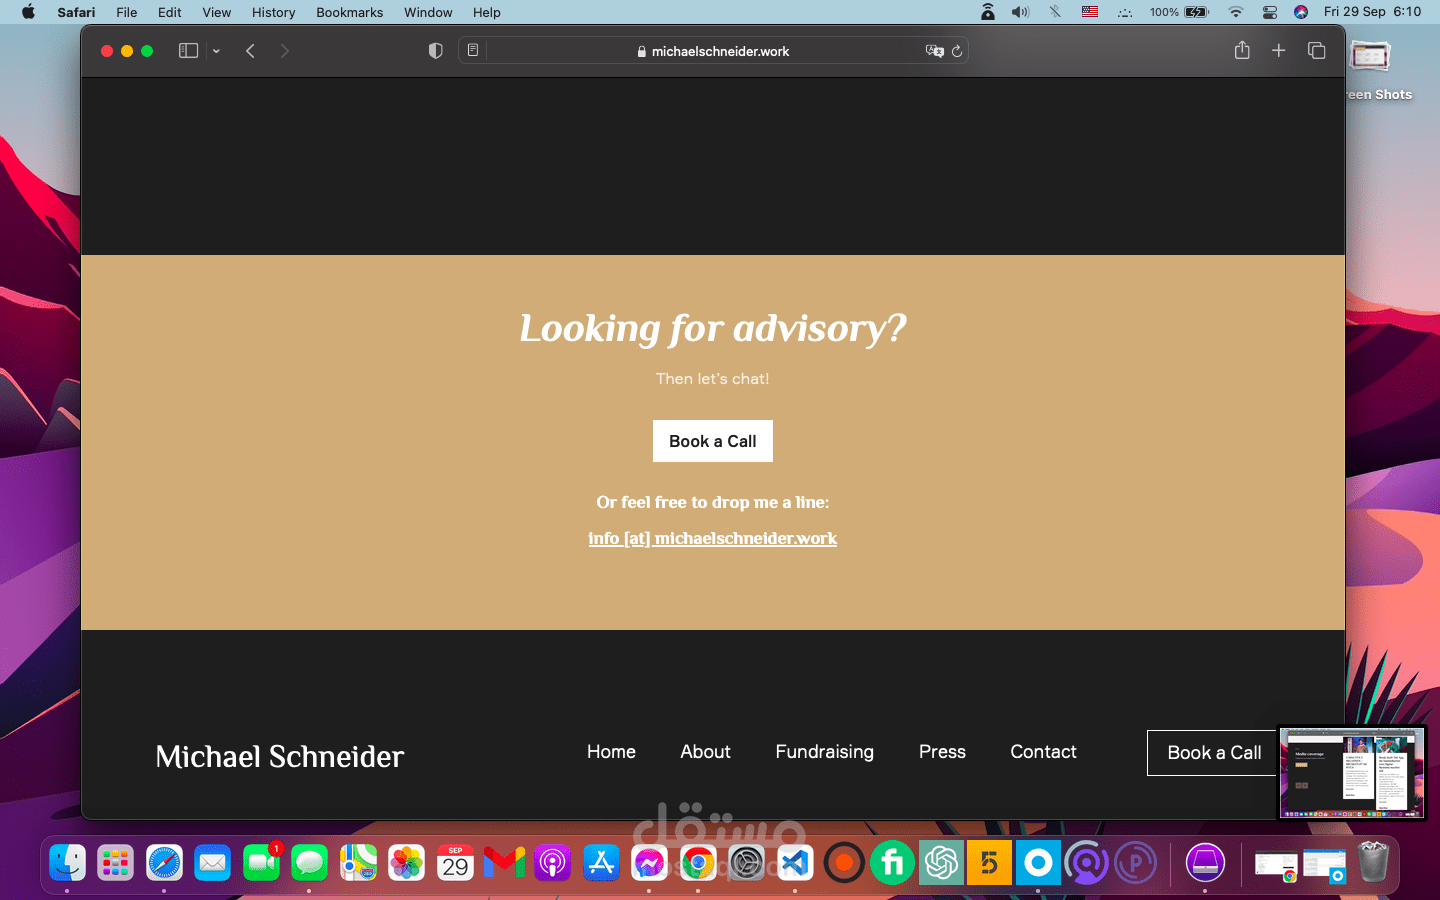The image size is (1440, 900).
Task: Click the info [at] michaelschneider.work email link
Action: click(712, 538)
